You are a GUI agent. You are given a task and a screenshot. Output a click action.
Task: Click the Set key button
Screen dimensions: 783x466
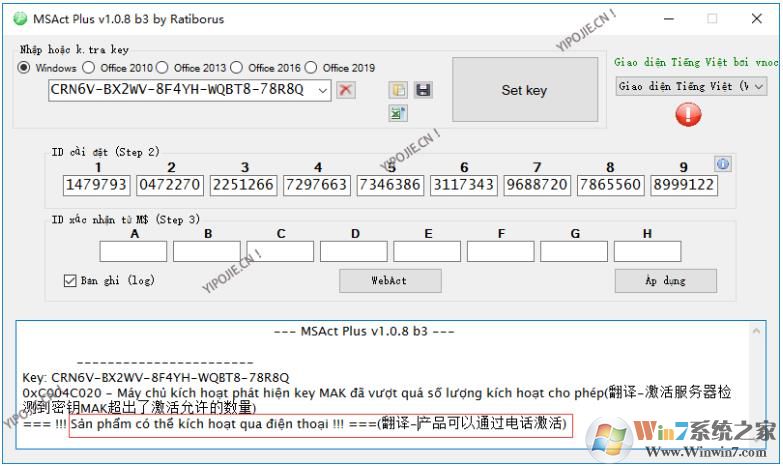click(525, 90)
